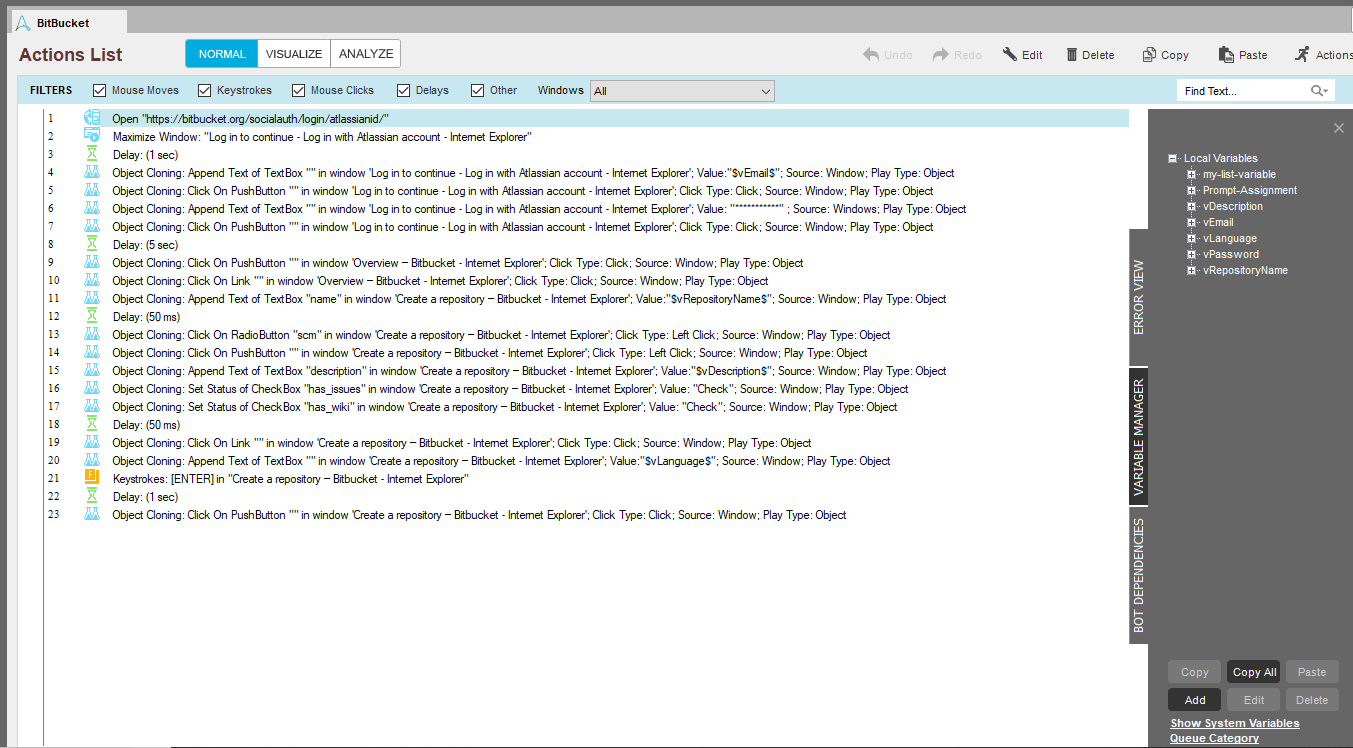Image resolution: width=1353 pixels, height=748 pixels.
Task: Expand the vLanguage variable node
Action: 1191,238
